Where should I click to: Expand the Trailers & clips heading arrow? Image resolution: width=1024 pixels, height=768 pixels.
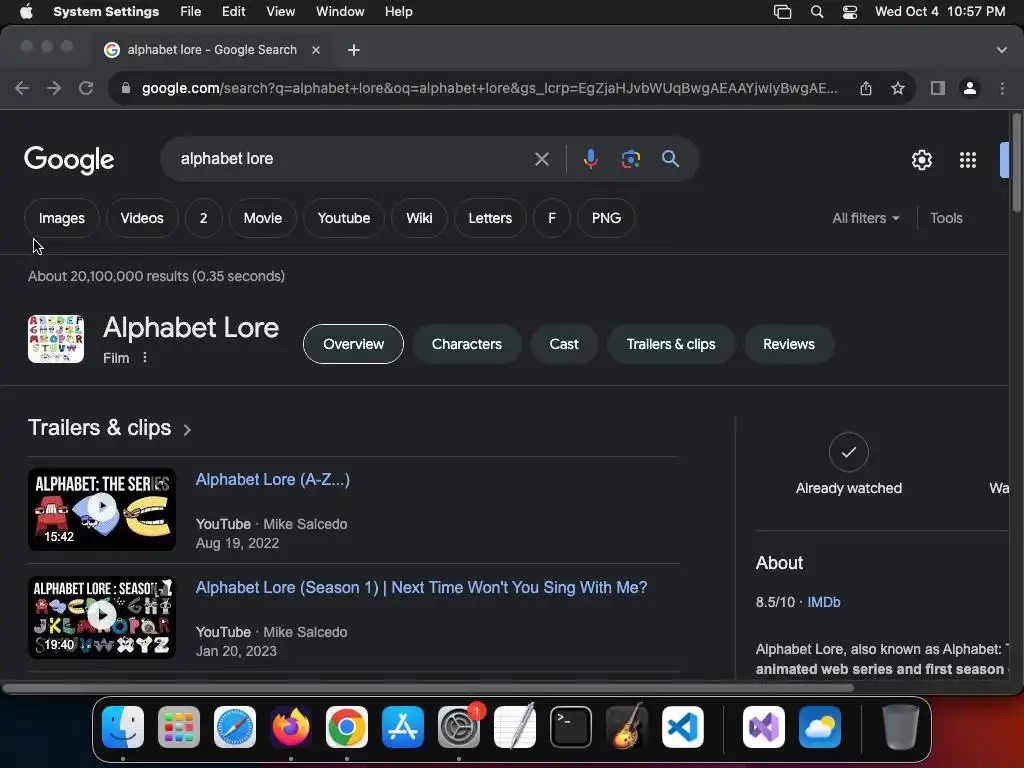click(187, 430)
